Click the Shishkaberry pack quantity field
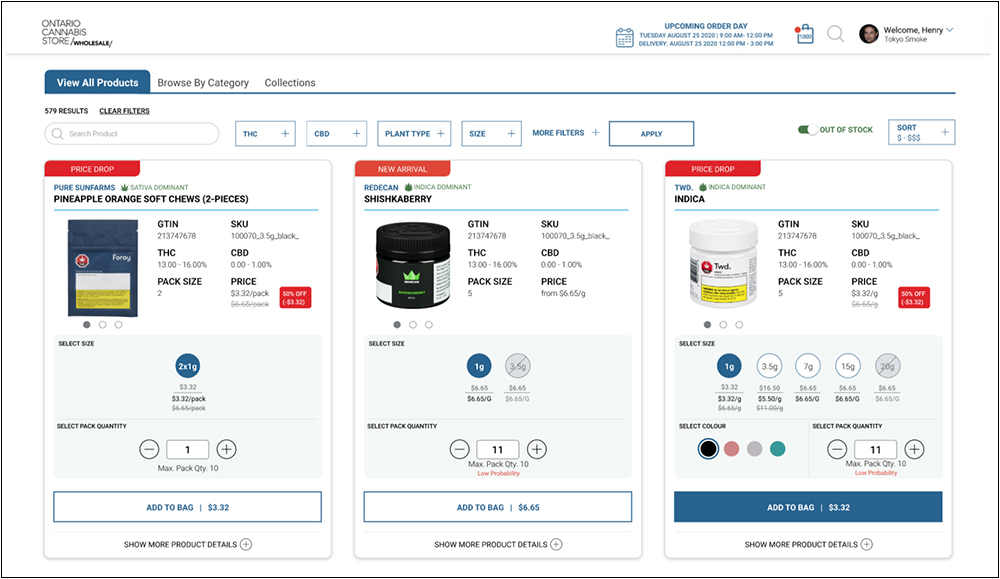 497,450
